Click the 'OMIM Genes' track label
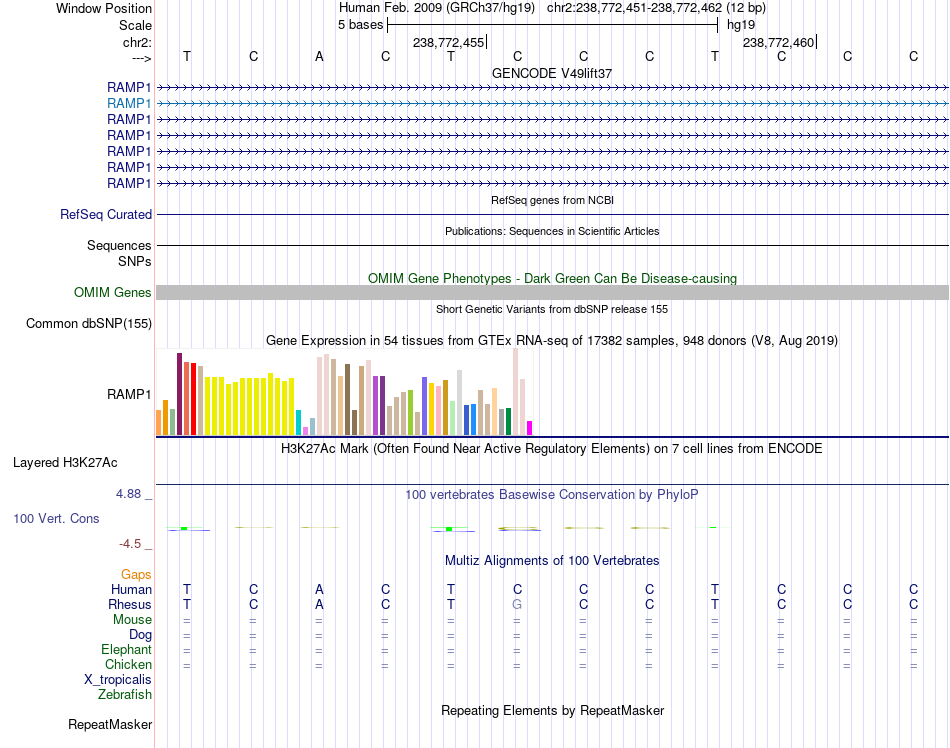The width and height of the screenshot is (950, 748). tap(113, 293)
